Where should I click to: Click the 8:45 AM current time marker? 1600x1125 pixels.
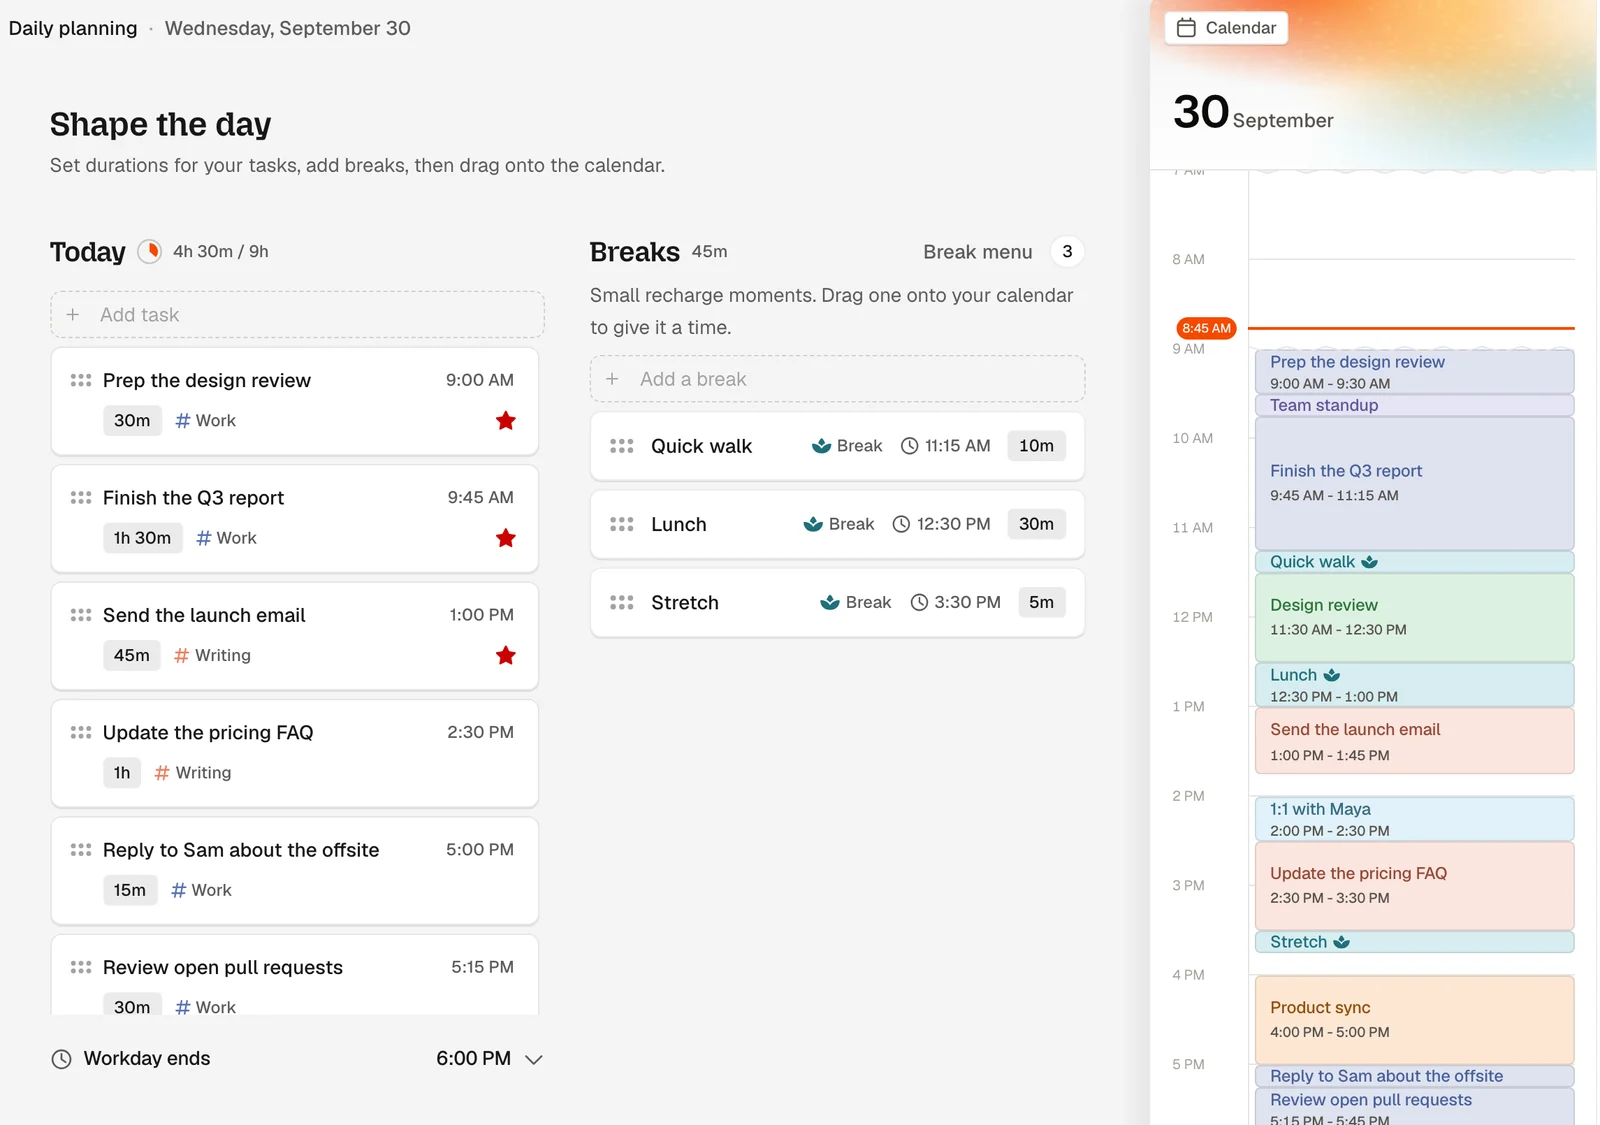[x=1206, y=328]
